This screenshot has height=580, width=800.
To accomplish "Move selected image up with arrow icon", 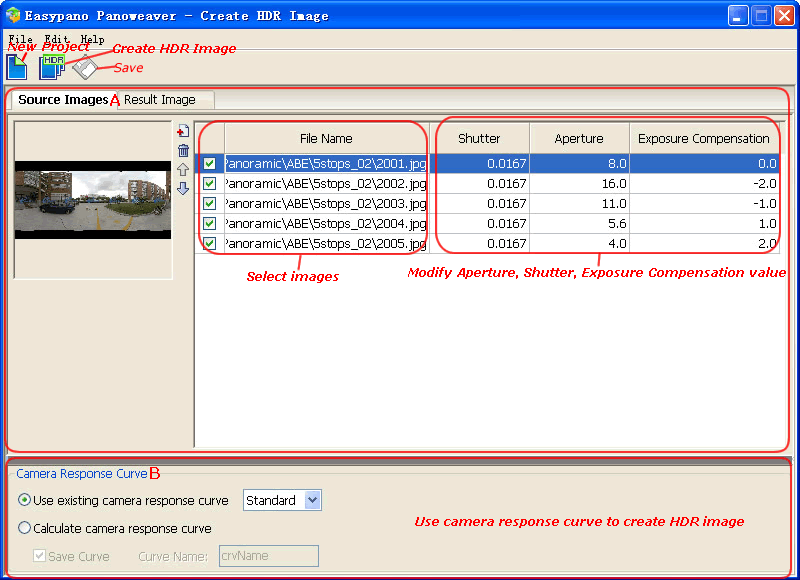I will (x=183, y=169).
